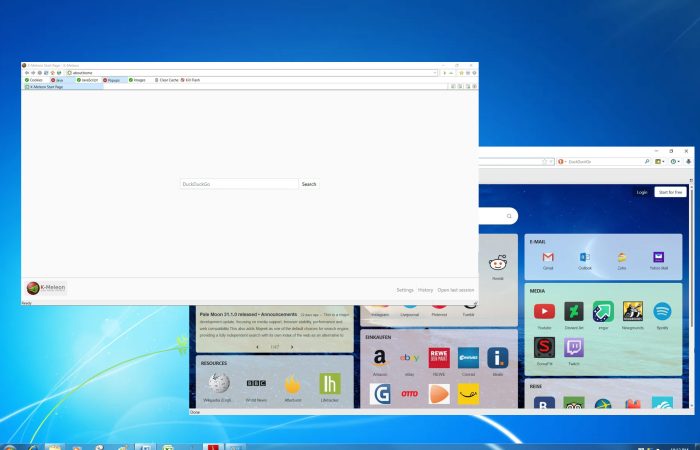
Task: Click the Back arrow in K-Meleon toolbar
Action: click(27, 73)
